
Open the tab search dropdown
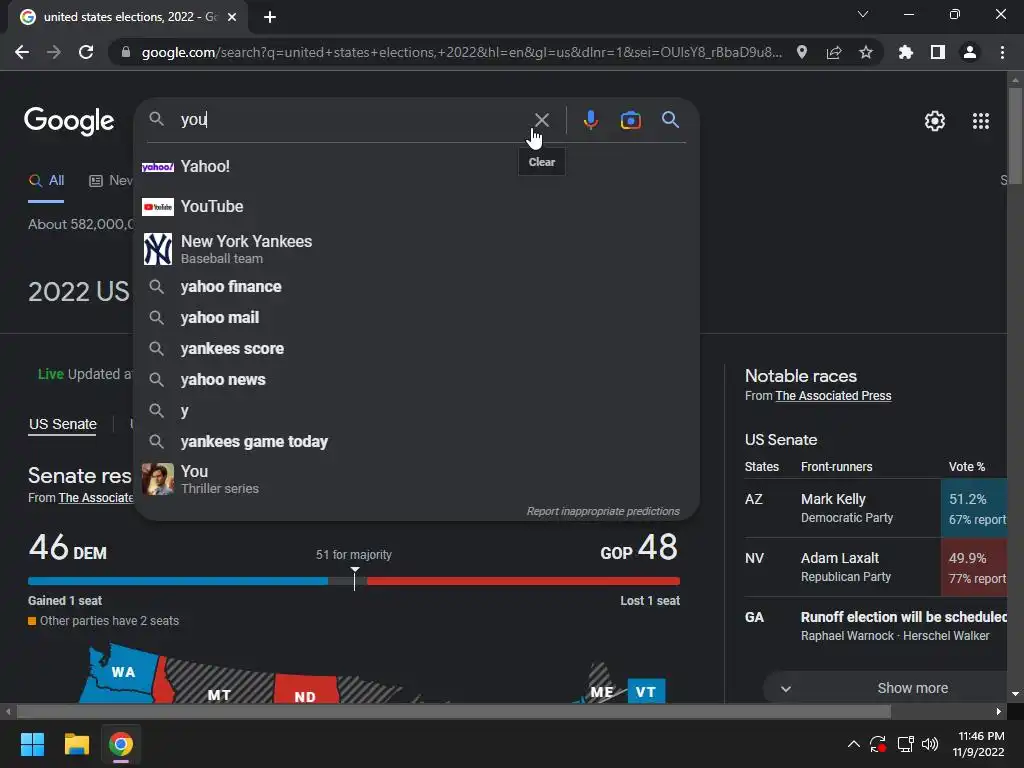[863, 14]
